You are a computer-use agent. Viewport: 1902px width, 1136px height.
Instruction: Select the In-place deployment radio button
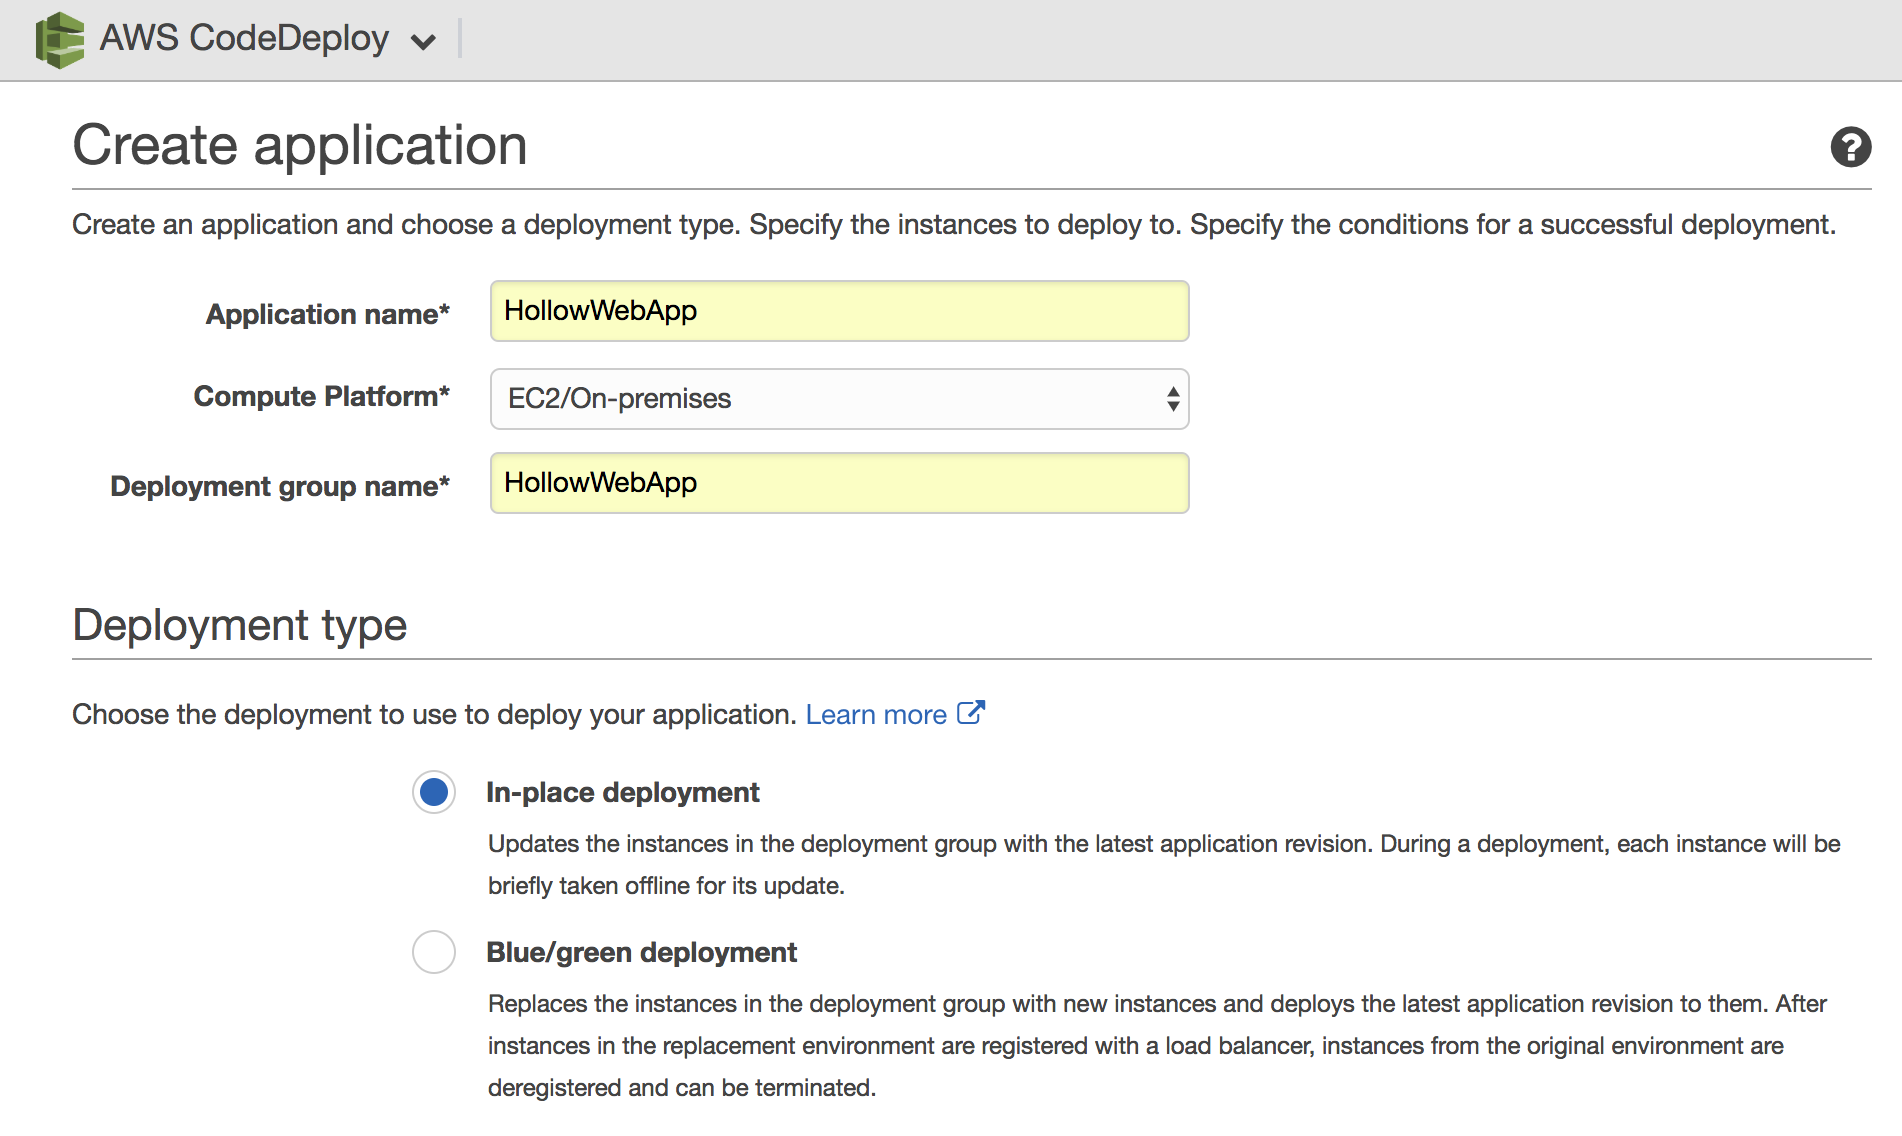pyautogui.click(x=434, y=792)
